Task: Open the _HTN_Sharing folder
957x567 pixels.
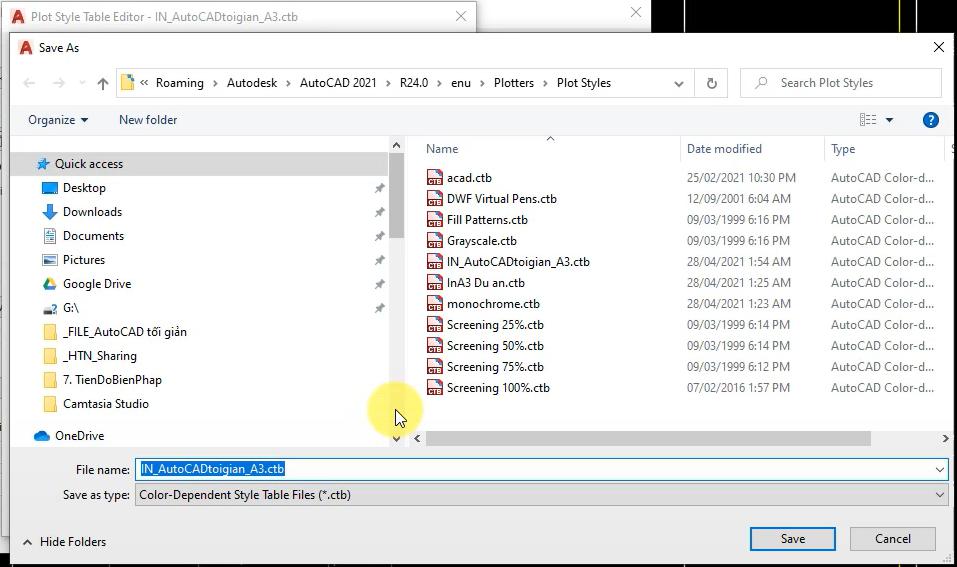Action: tap(99, 356)
